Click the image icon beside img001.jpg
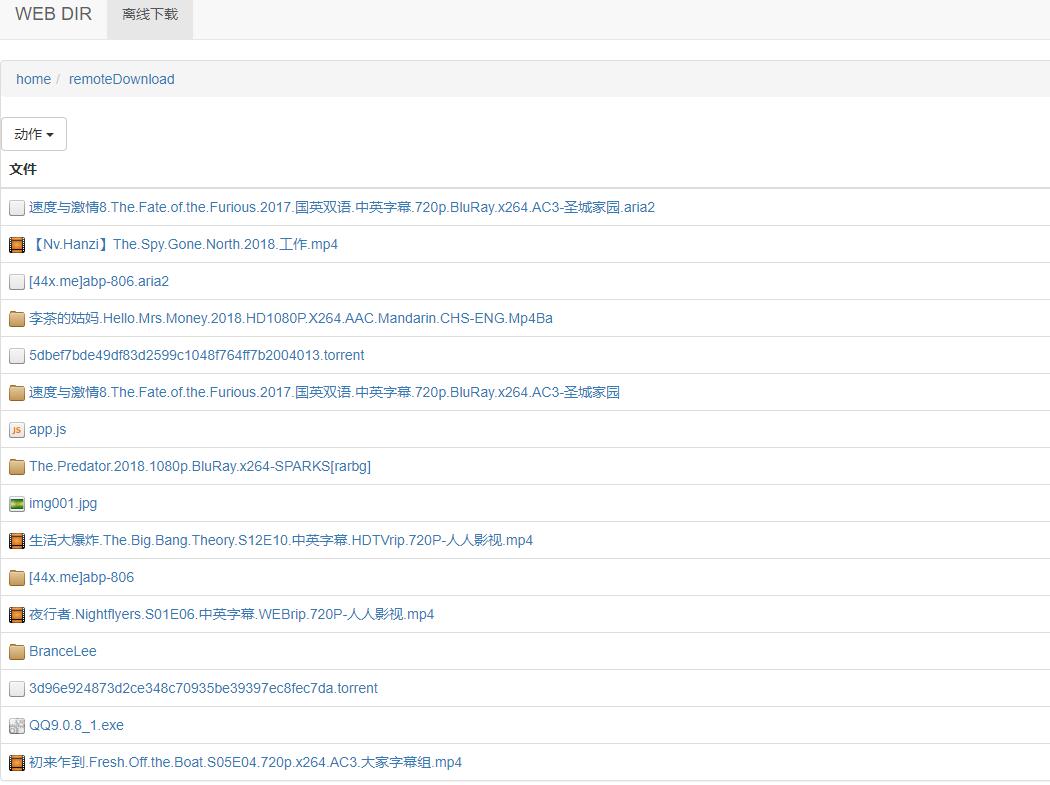The image size is (1050, 785). pyautogui.click(x=17, y=504)
